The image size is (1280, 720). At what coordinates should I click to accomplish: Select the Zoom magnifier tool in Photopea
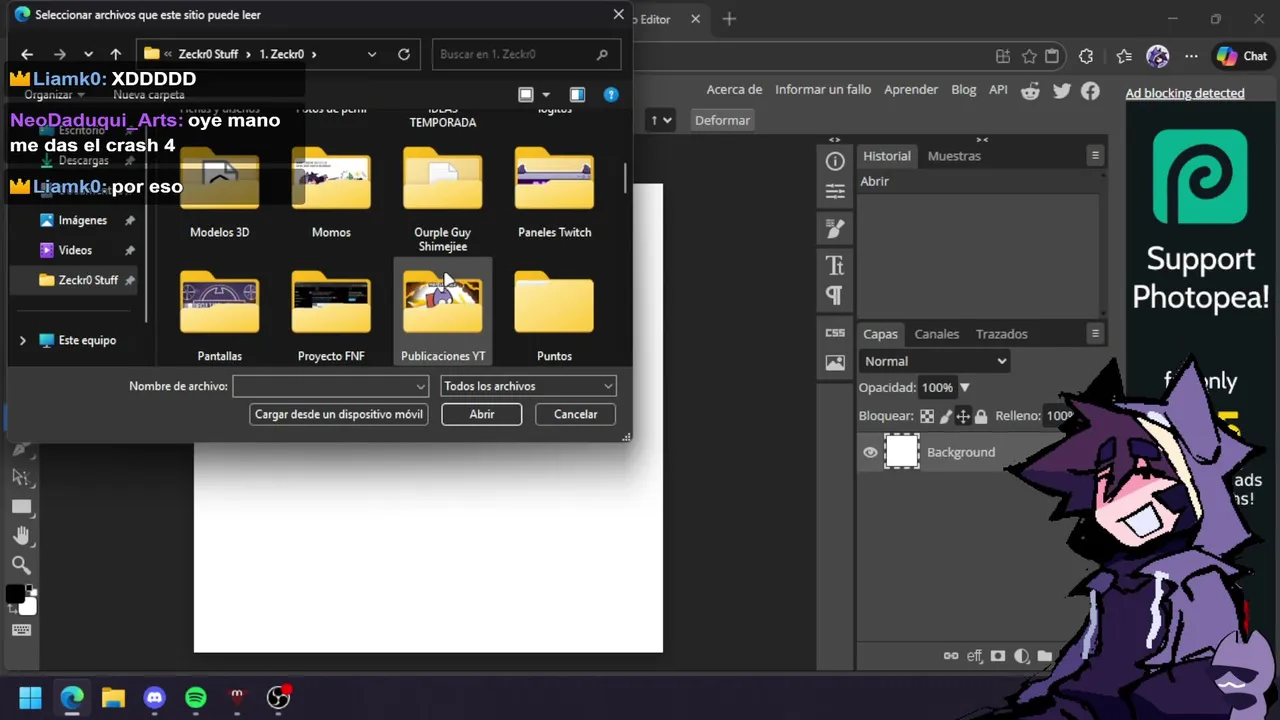point(21,566)
